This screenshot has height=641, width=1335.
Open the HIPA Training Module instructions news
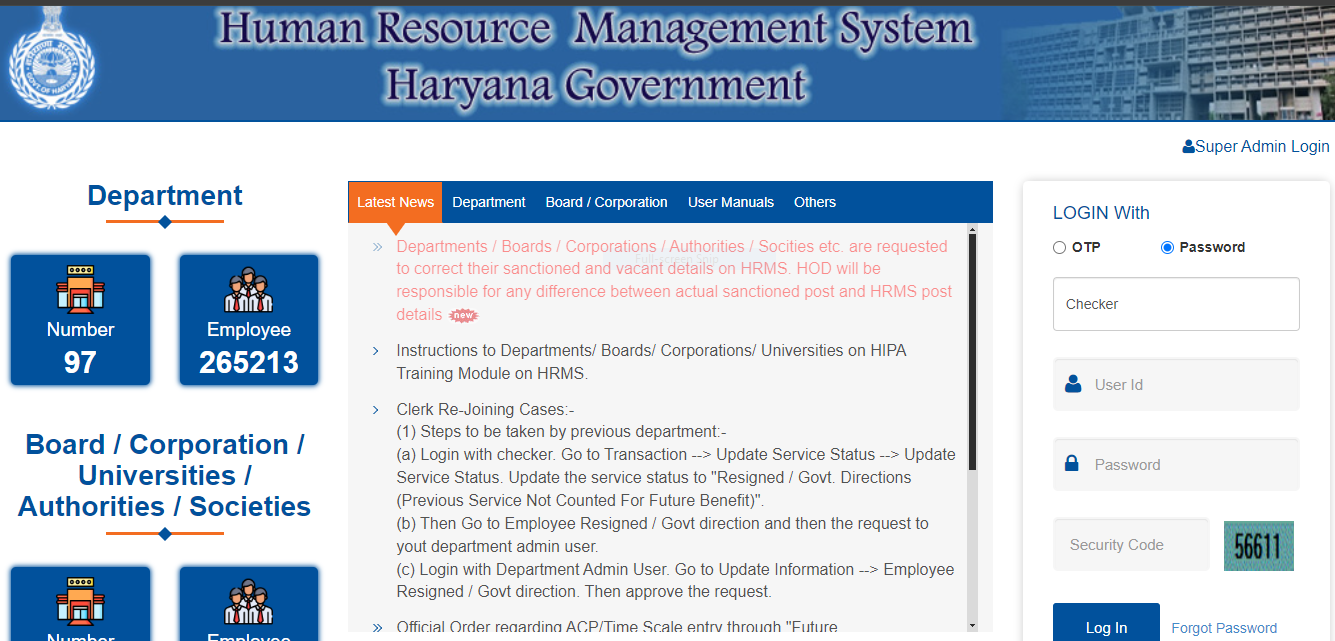[x=651, y=362]
